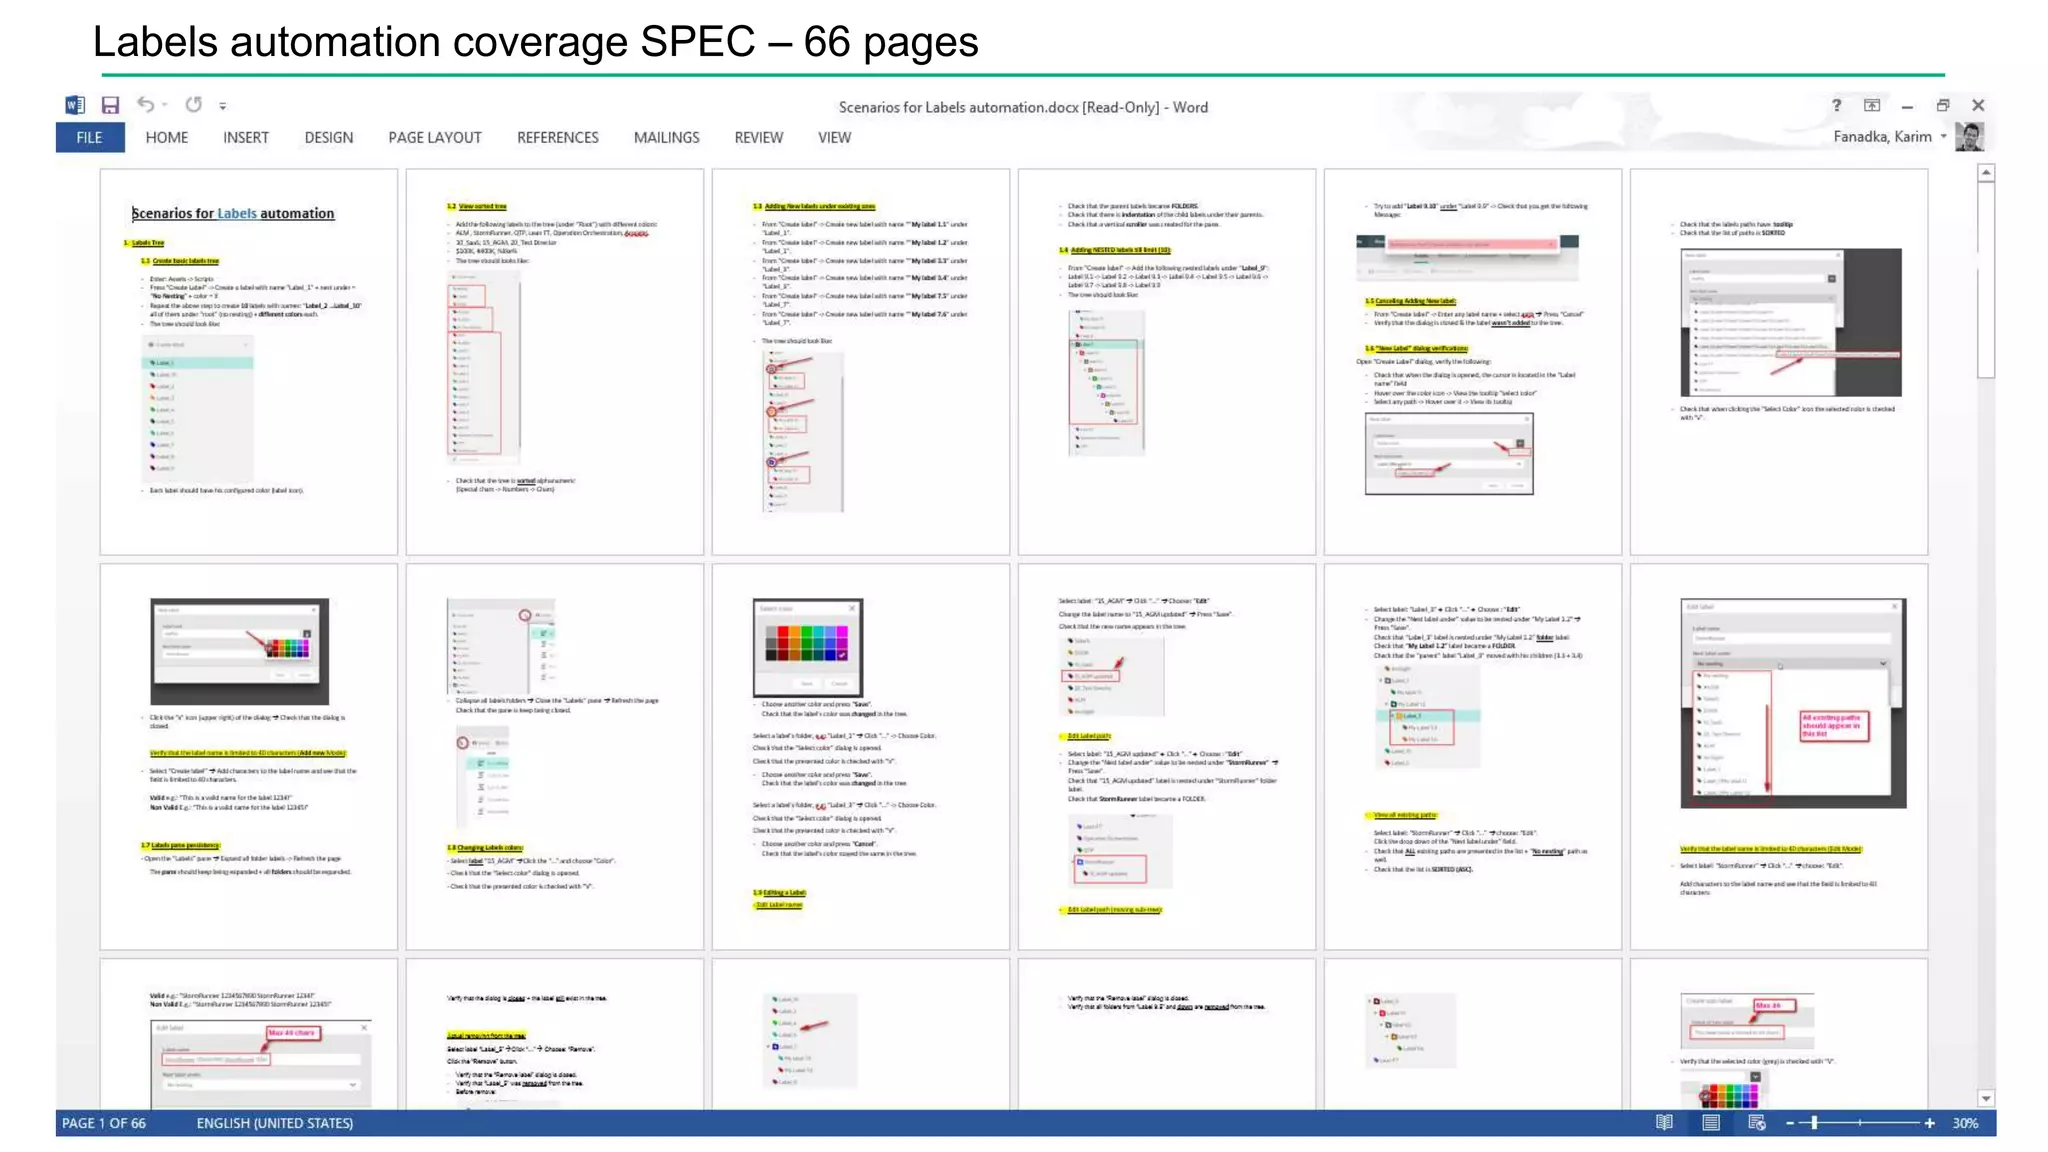
Task: Zoom out with the minus button
Action: click(1790, 1123)
